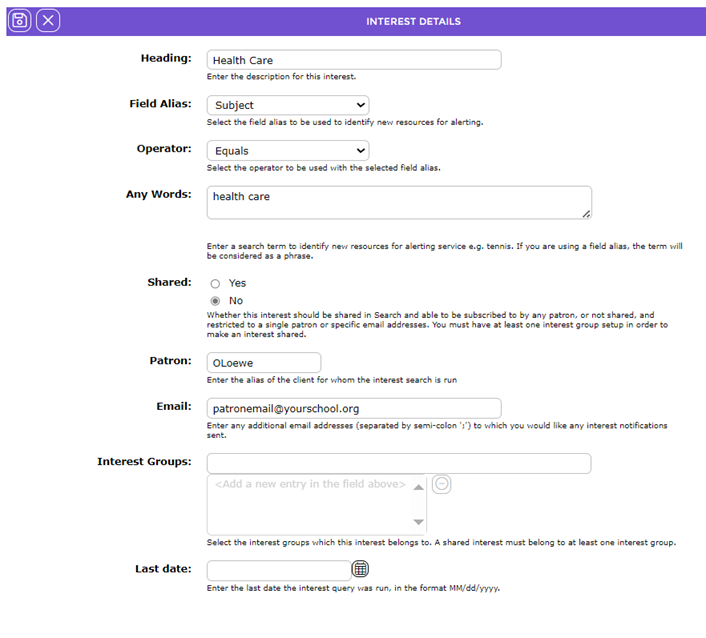Image resolution: width=706 pixels, height=638 pixels.
Task: Click the 'Interest Groups:' label
Action: (144, 462)
